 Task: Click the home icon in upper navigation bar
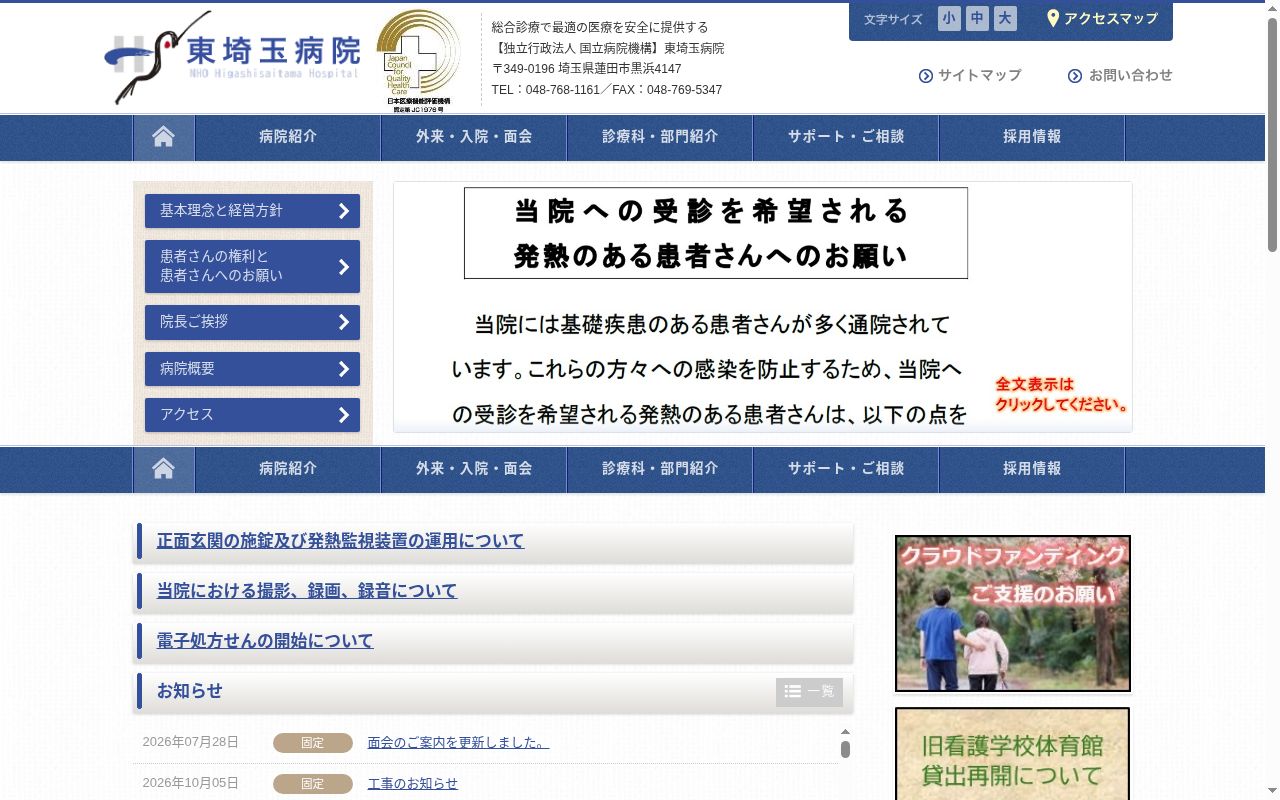164,137
